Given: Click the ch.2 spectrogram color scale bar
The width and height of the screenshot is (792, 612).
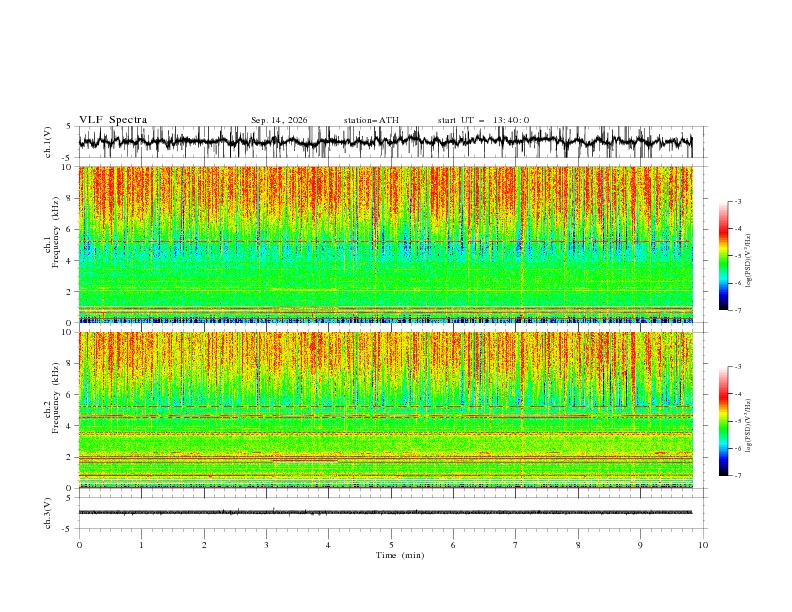Looking at the screenshot, I should pos(723,421).
